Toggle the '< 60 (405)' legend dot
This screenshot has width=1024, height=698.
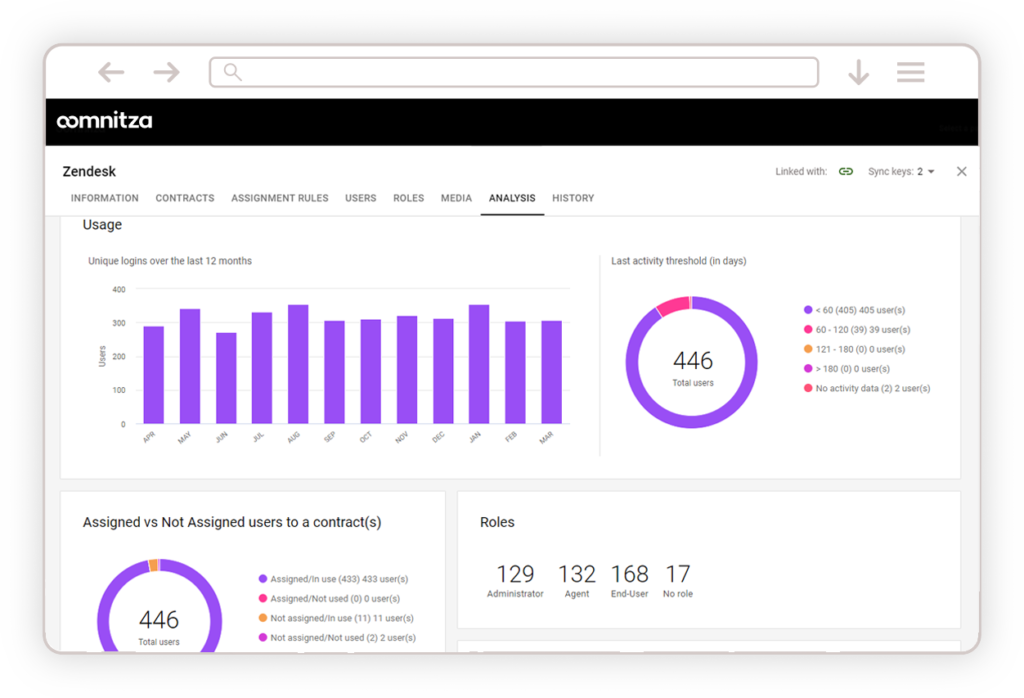pos(808,310)
